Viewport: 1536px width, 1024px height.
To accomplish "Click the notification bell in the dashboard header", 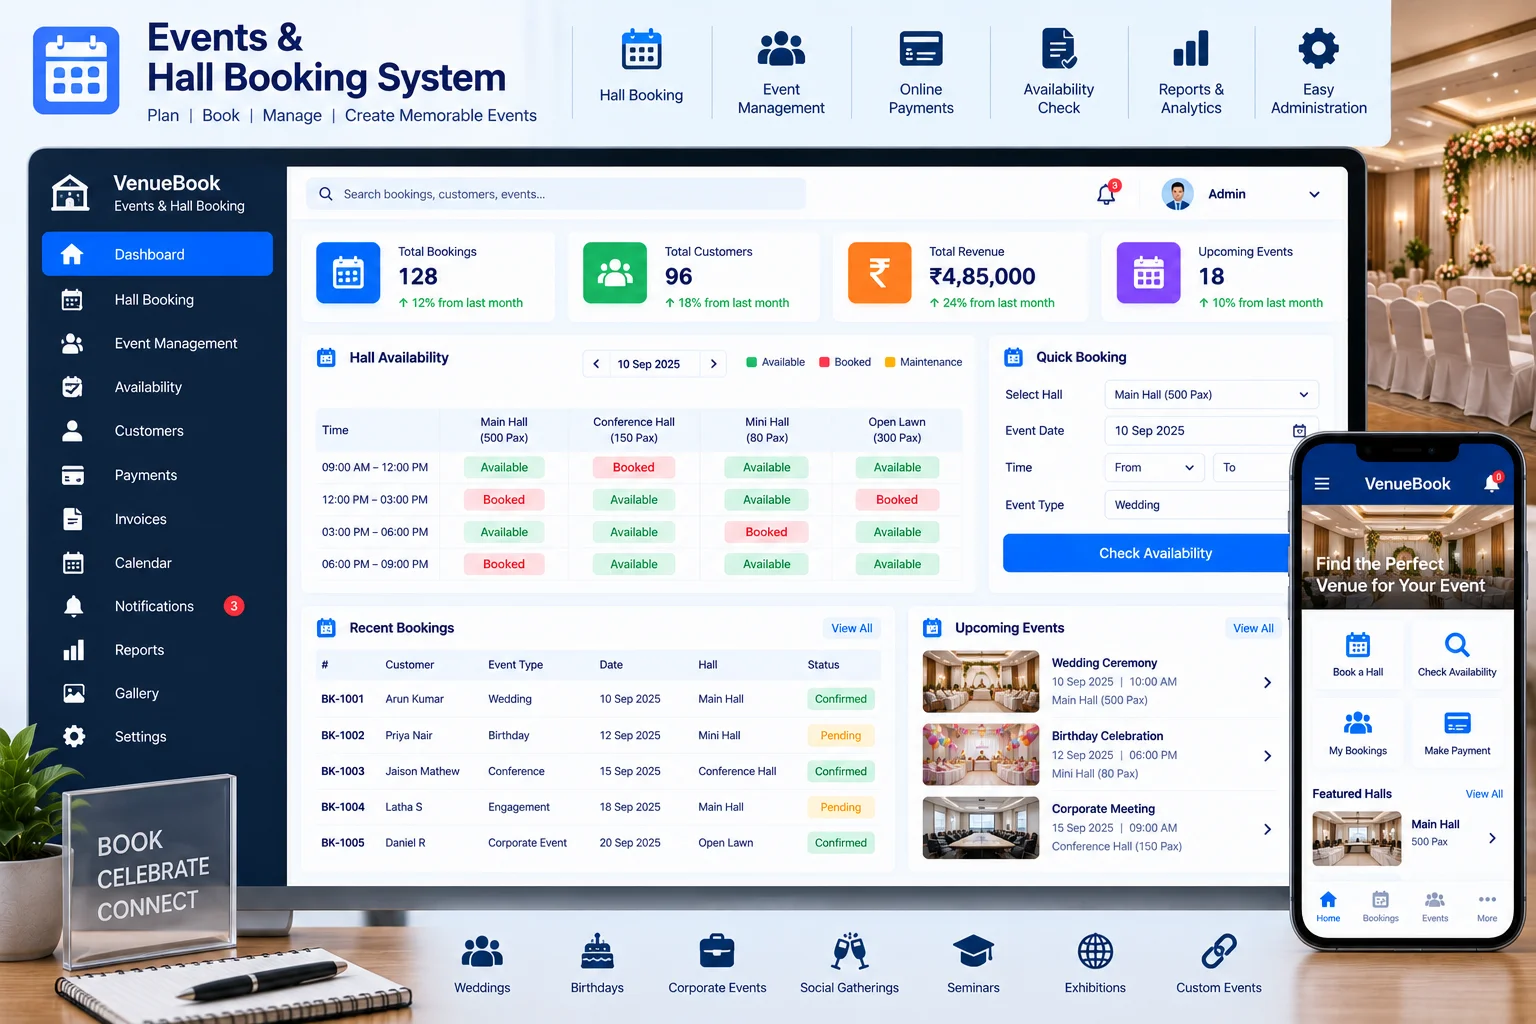I will (x=1106, y=194).
